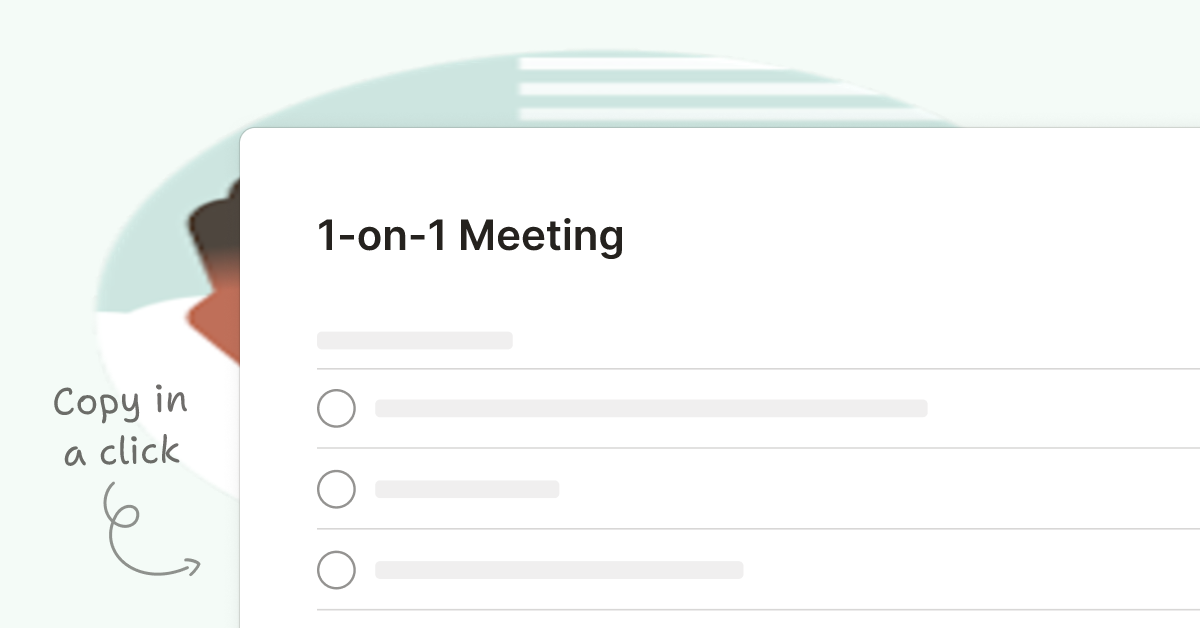Select the gray section header placeholder
This screenshot has width=1200, height=628.
pos(414,341)
